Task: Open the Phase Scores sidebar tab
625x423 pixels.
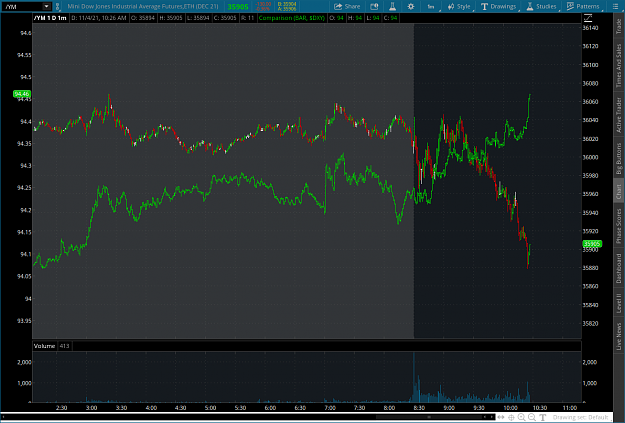Action: 619,226
